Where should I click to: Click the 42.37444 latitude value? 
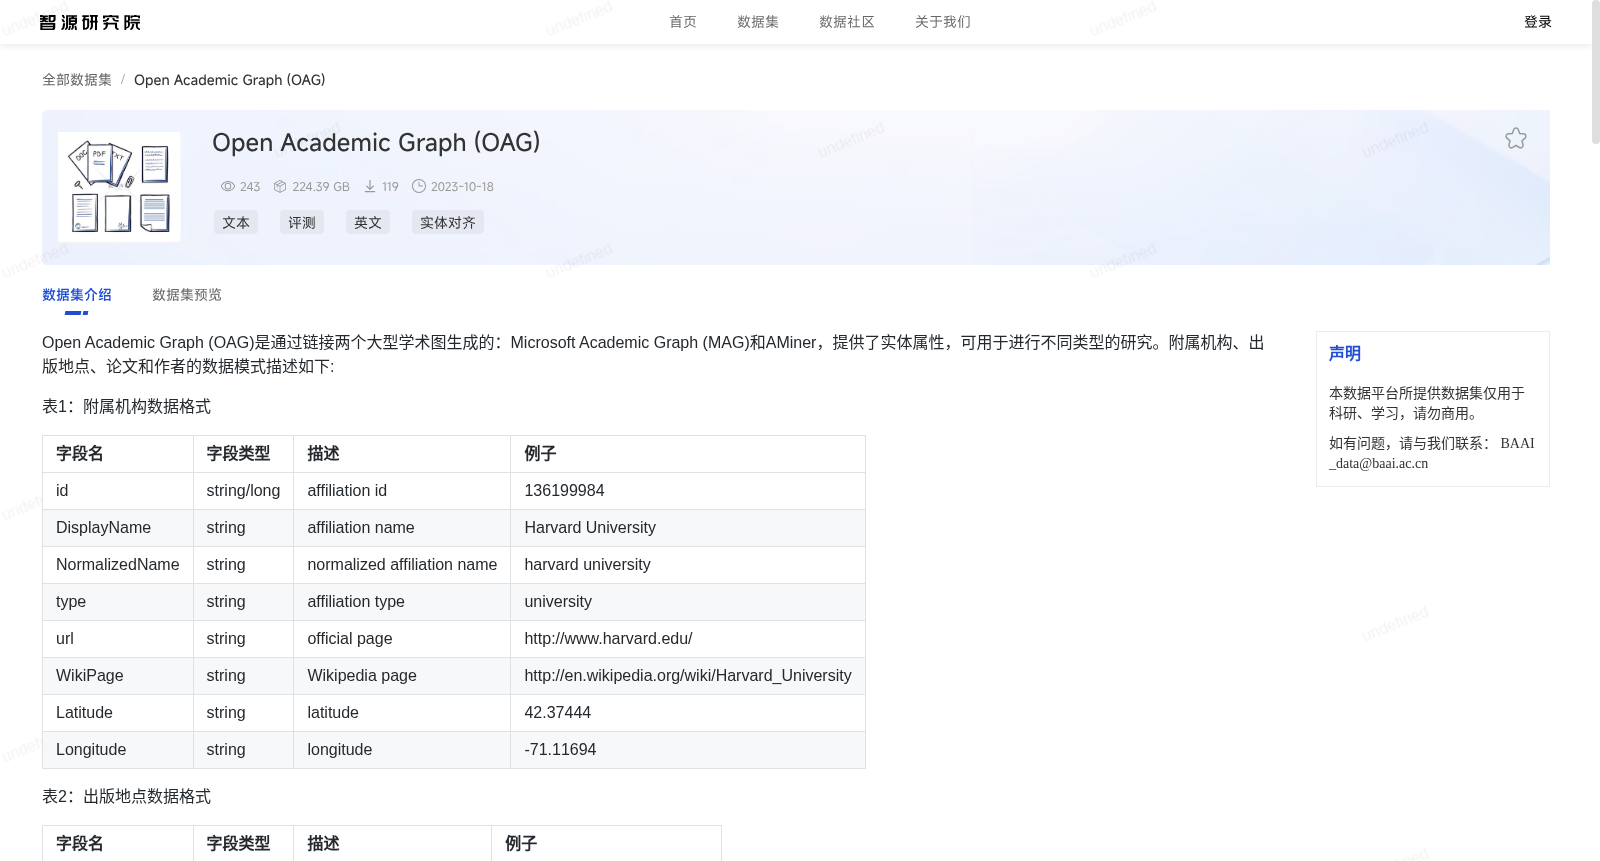tap(688, 713)
